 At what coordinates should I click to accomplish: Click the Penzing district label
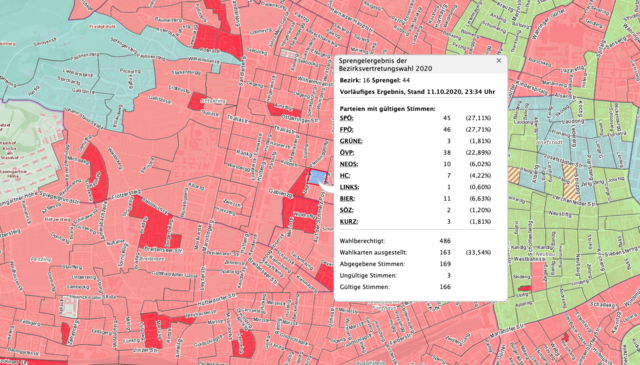pos(41,259)
